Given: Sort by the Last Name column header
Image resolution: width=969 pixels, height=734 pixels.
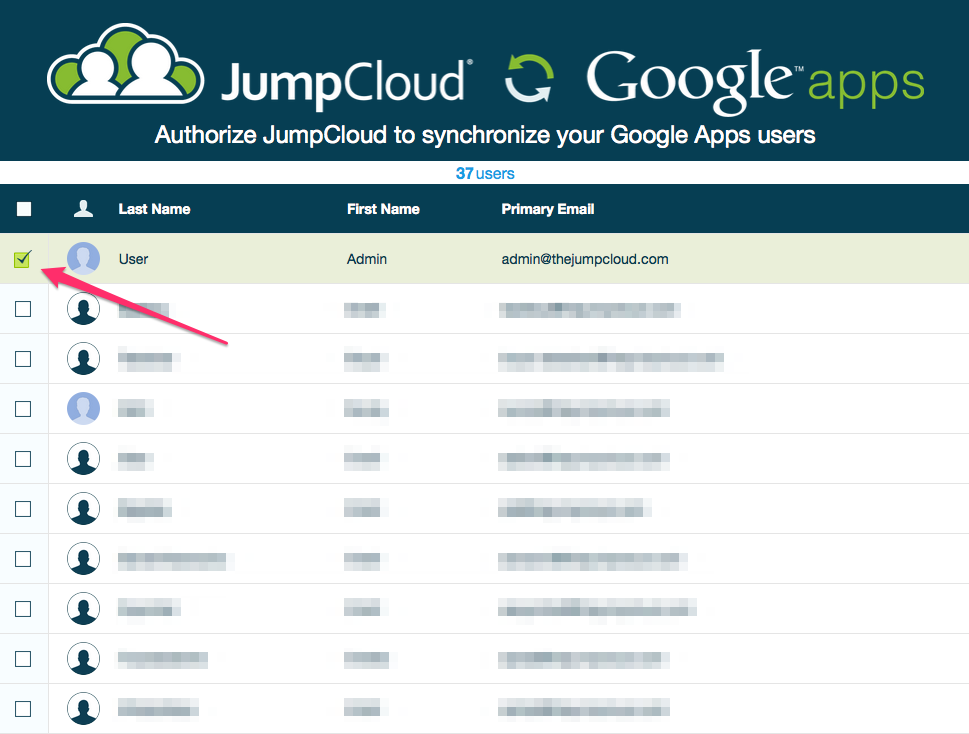Looking at the screenshot, I should pyautogui.click(x=154, y=209).
